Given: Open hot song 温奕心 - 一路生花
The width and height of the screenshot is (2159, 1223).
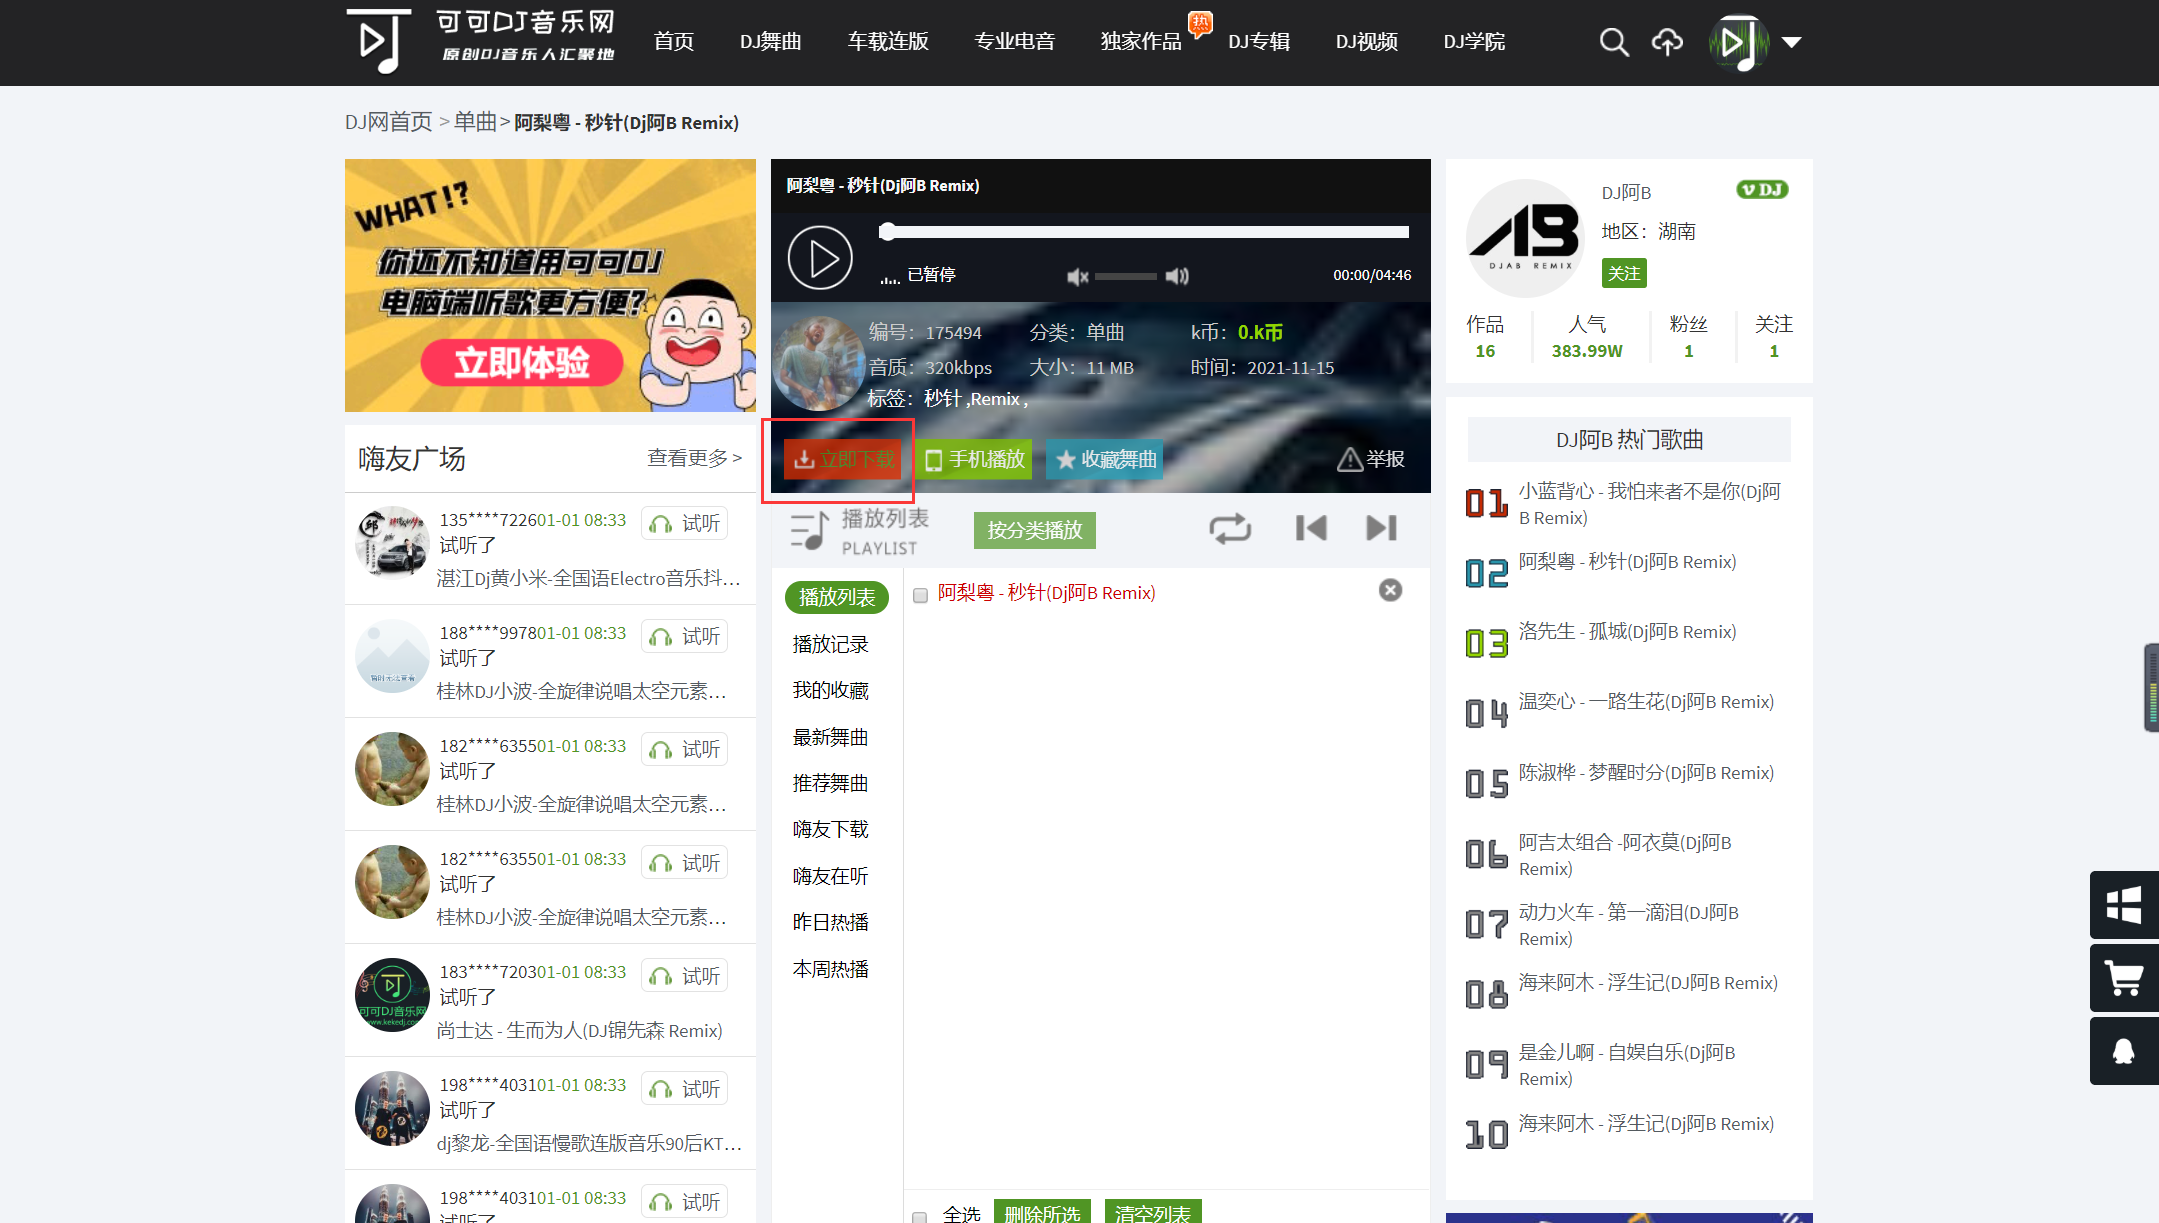Looking at the screenshot, I should 1646,702.
